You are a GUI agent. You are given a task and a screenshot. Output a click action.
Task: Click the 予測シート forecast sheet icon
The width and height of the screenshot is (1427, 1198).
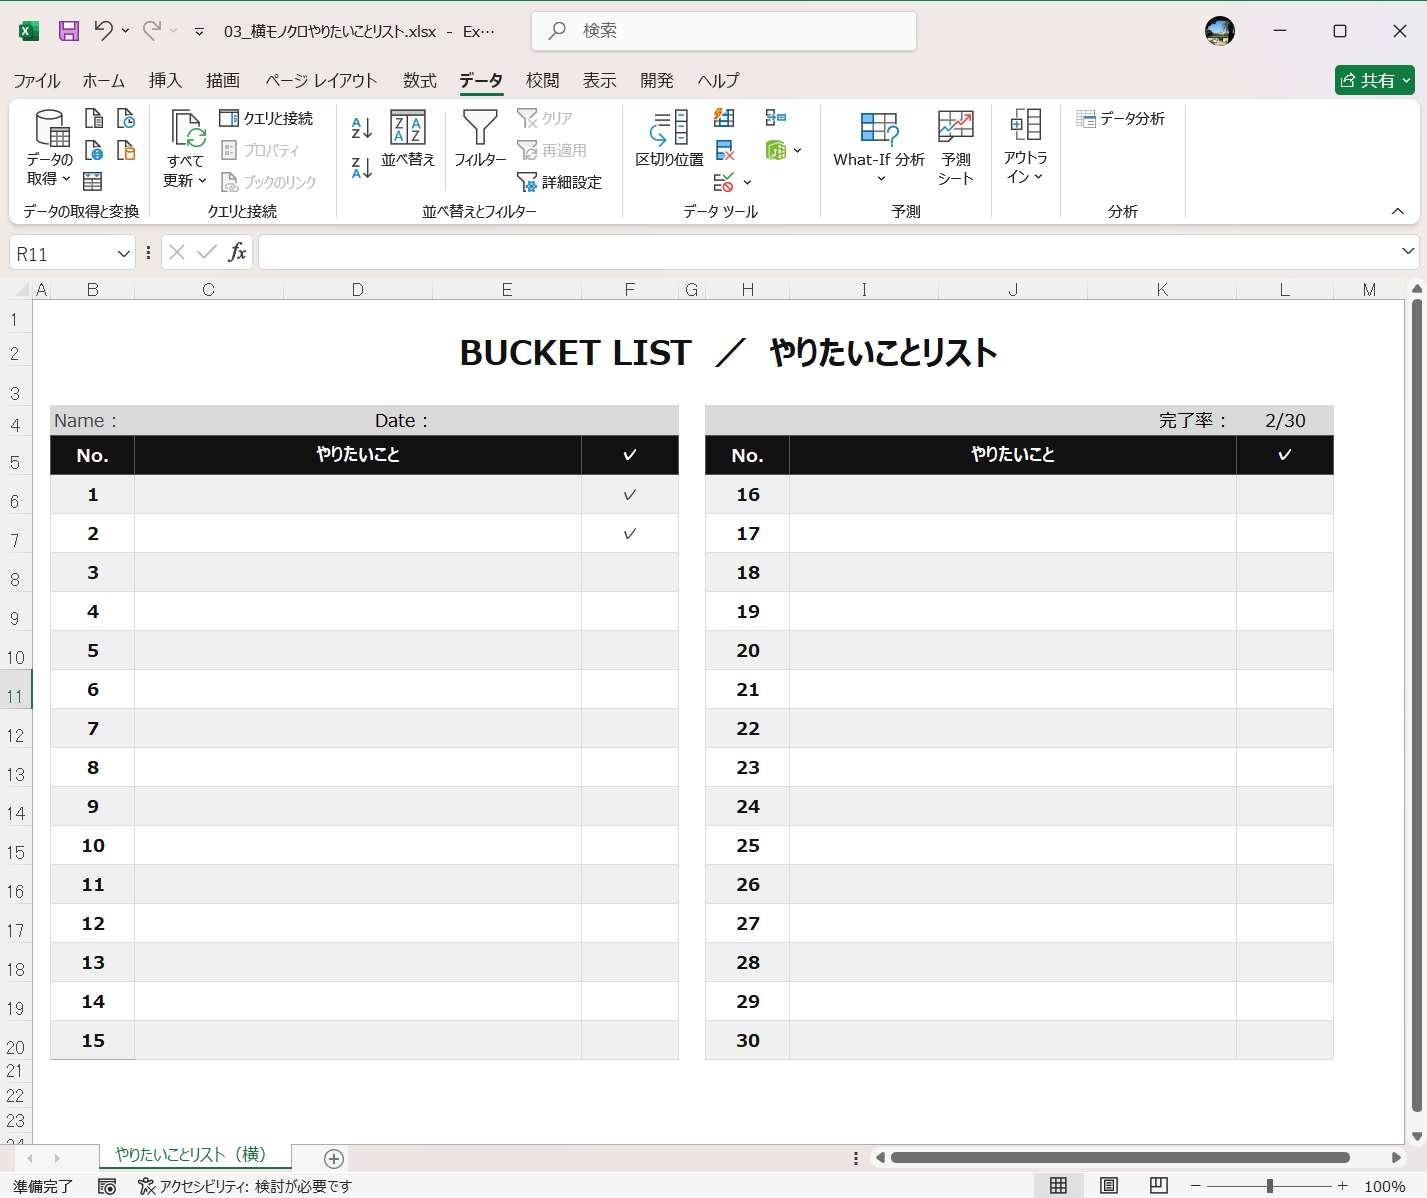tap(955, 148)
